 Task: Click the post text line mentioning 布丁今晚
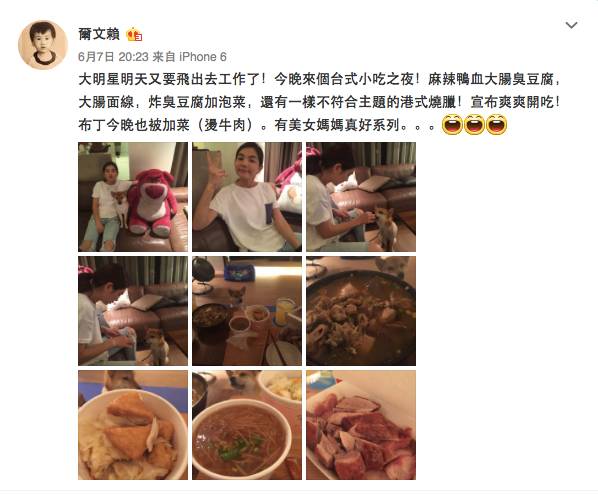point(256,125)
